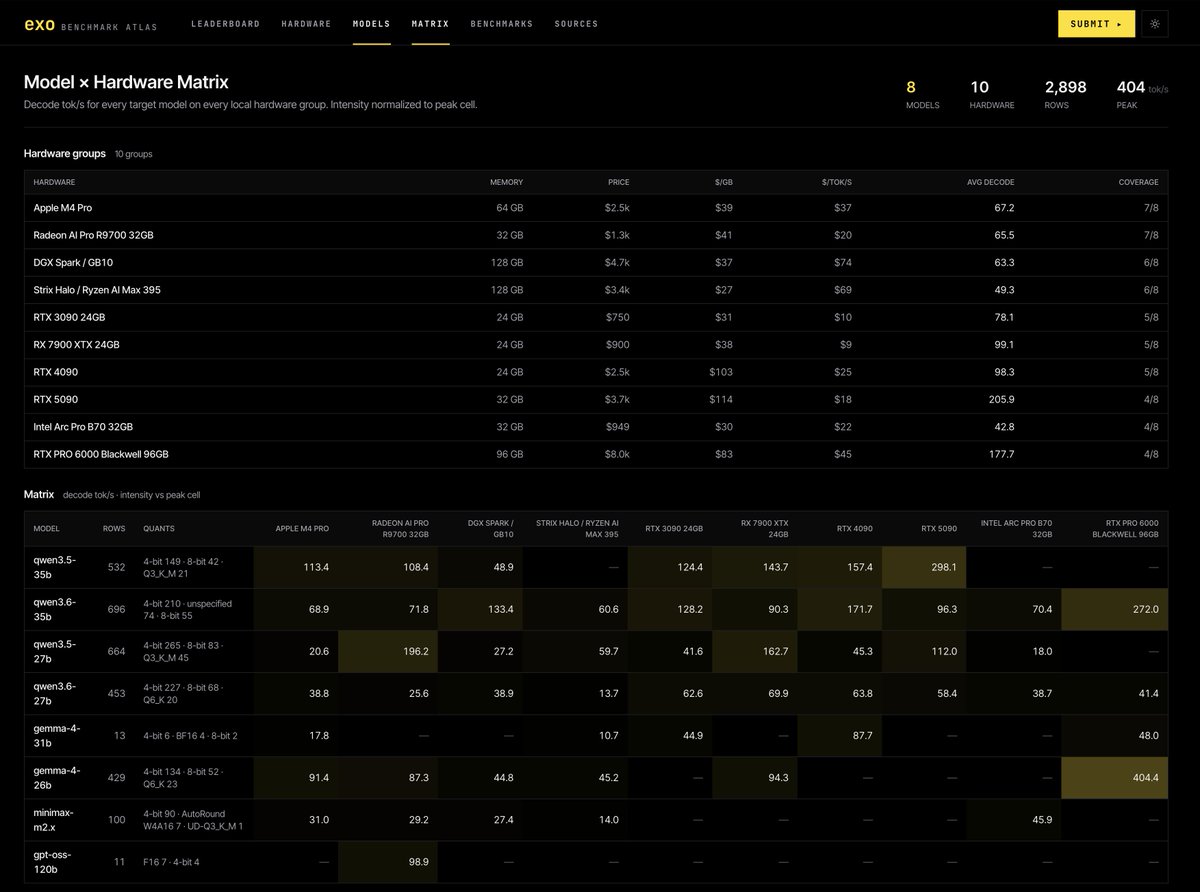The height and width of the screenshot is (892, 1200).
Task: Open the Sources tab
Action: click(x=576, y=24)
